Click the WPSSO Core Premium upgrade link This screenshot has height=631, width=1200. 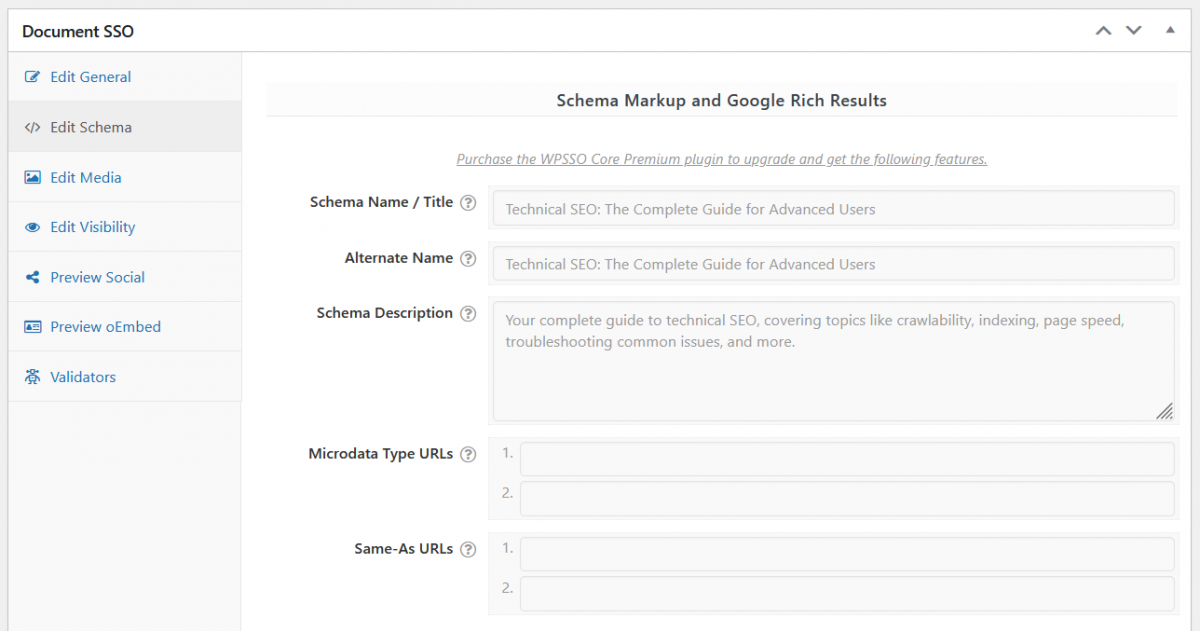tap(722, 159)
